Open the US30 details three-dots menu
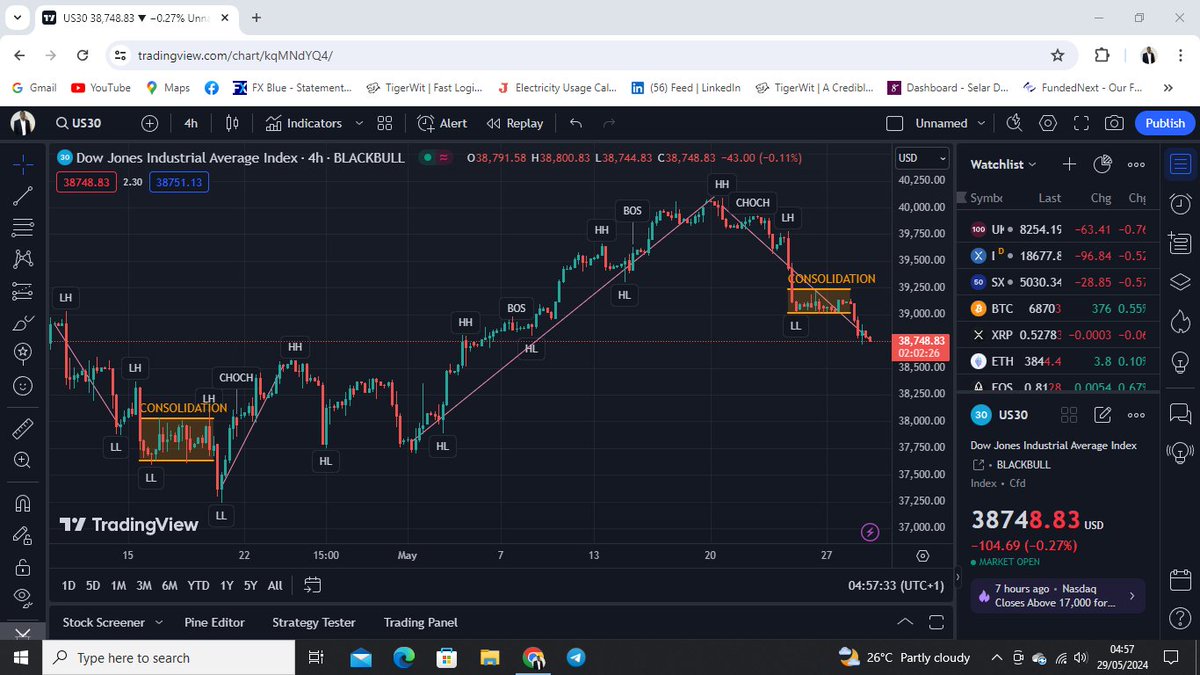The width and height of the screenshot is (1200, 675). click(1136, 415)
